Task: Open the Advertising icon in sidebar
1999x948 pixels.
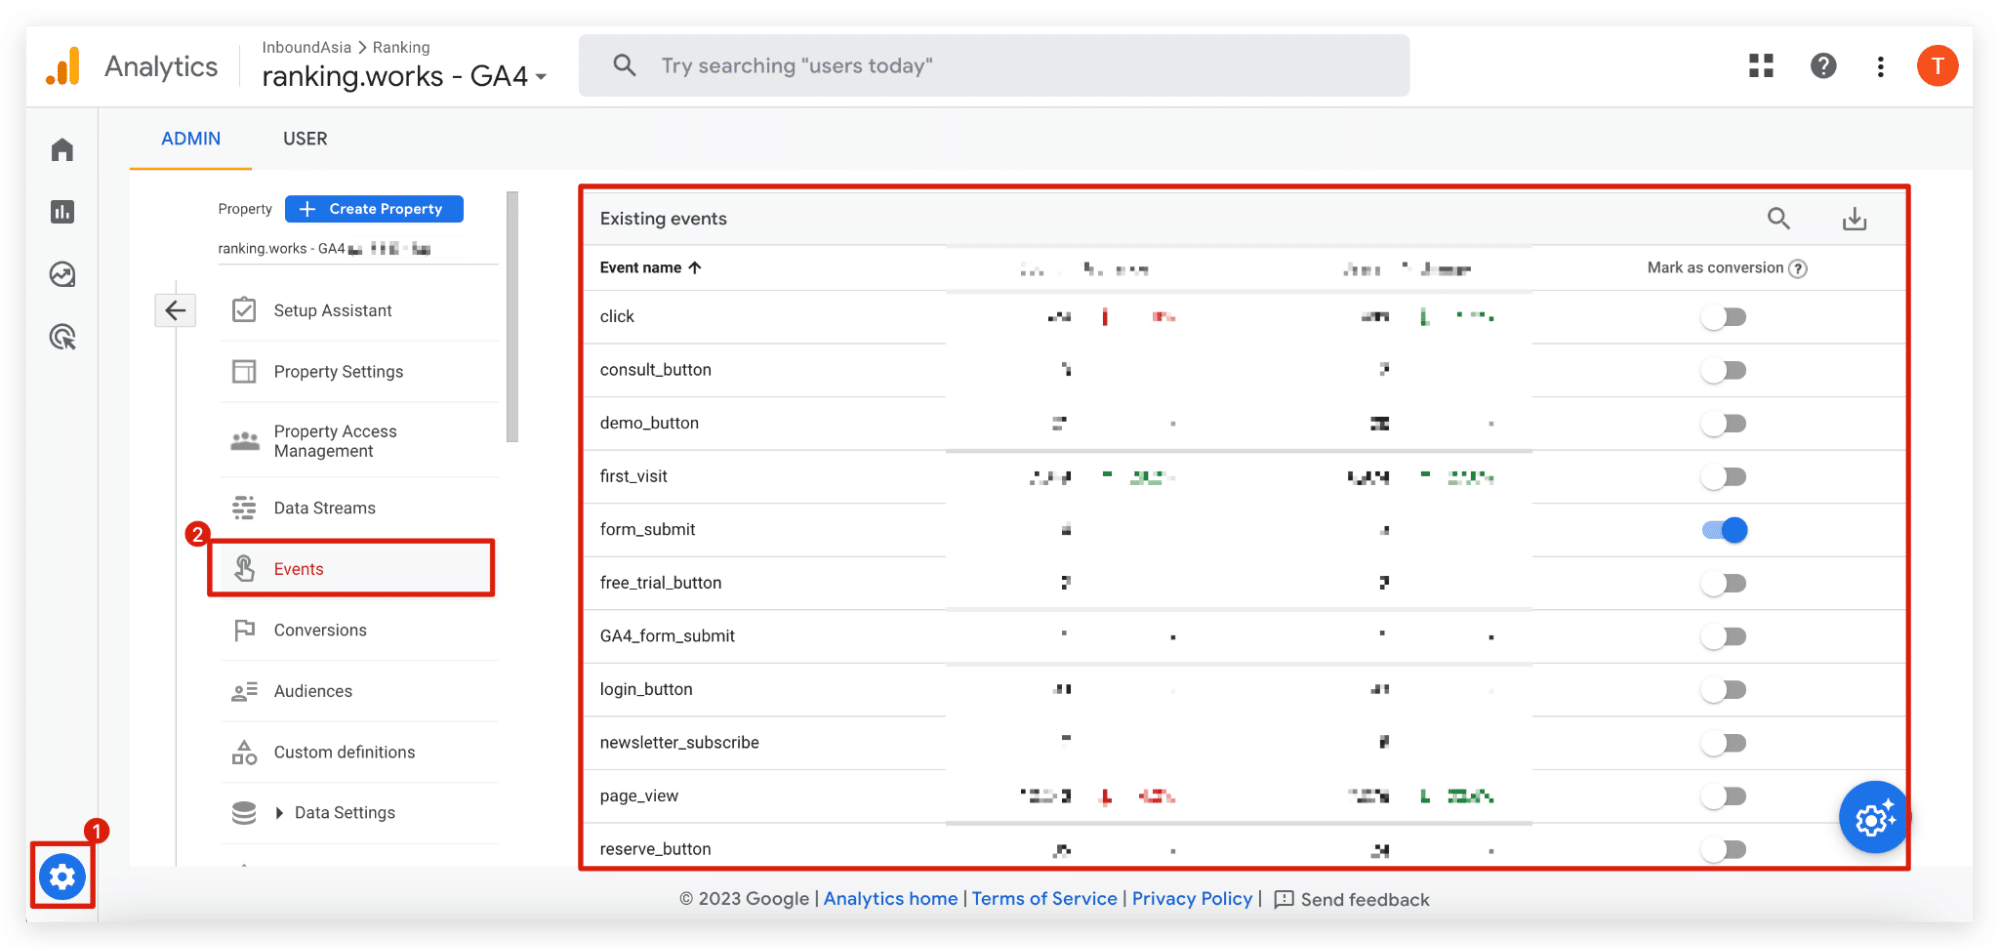Action: (x=62, y=338)
